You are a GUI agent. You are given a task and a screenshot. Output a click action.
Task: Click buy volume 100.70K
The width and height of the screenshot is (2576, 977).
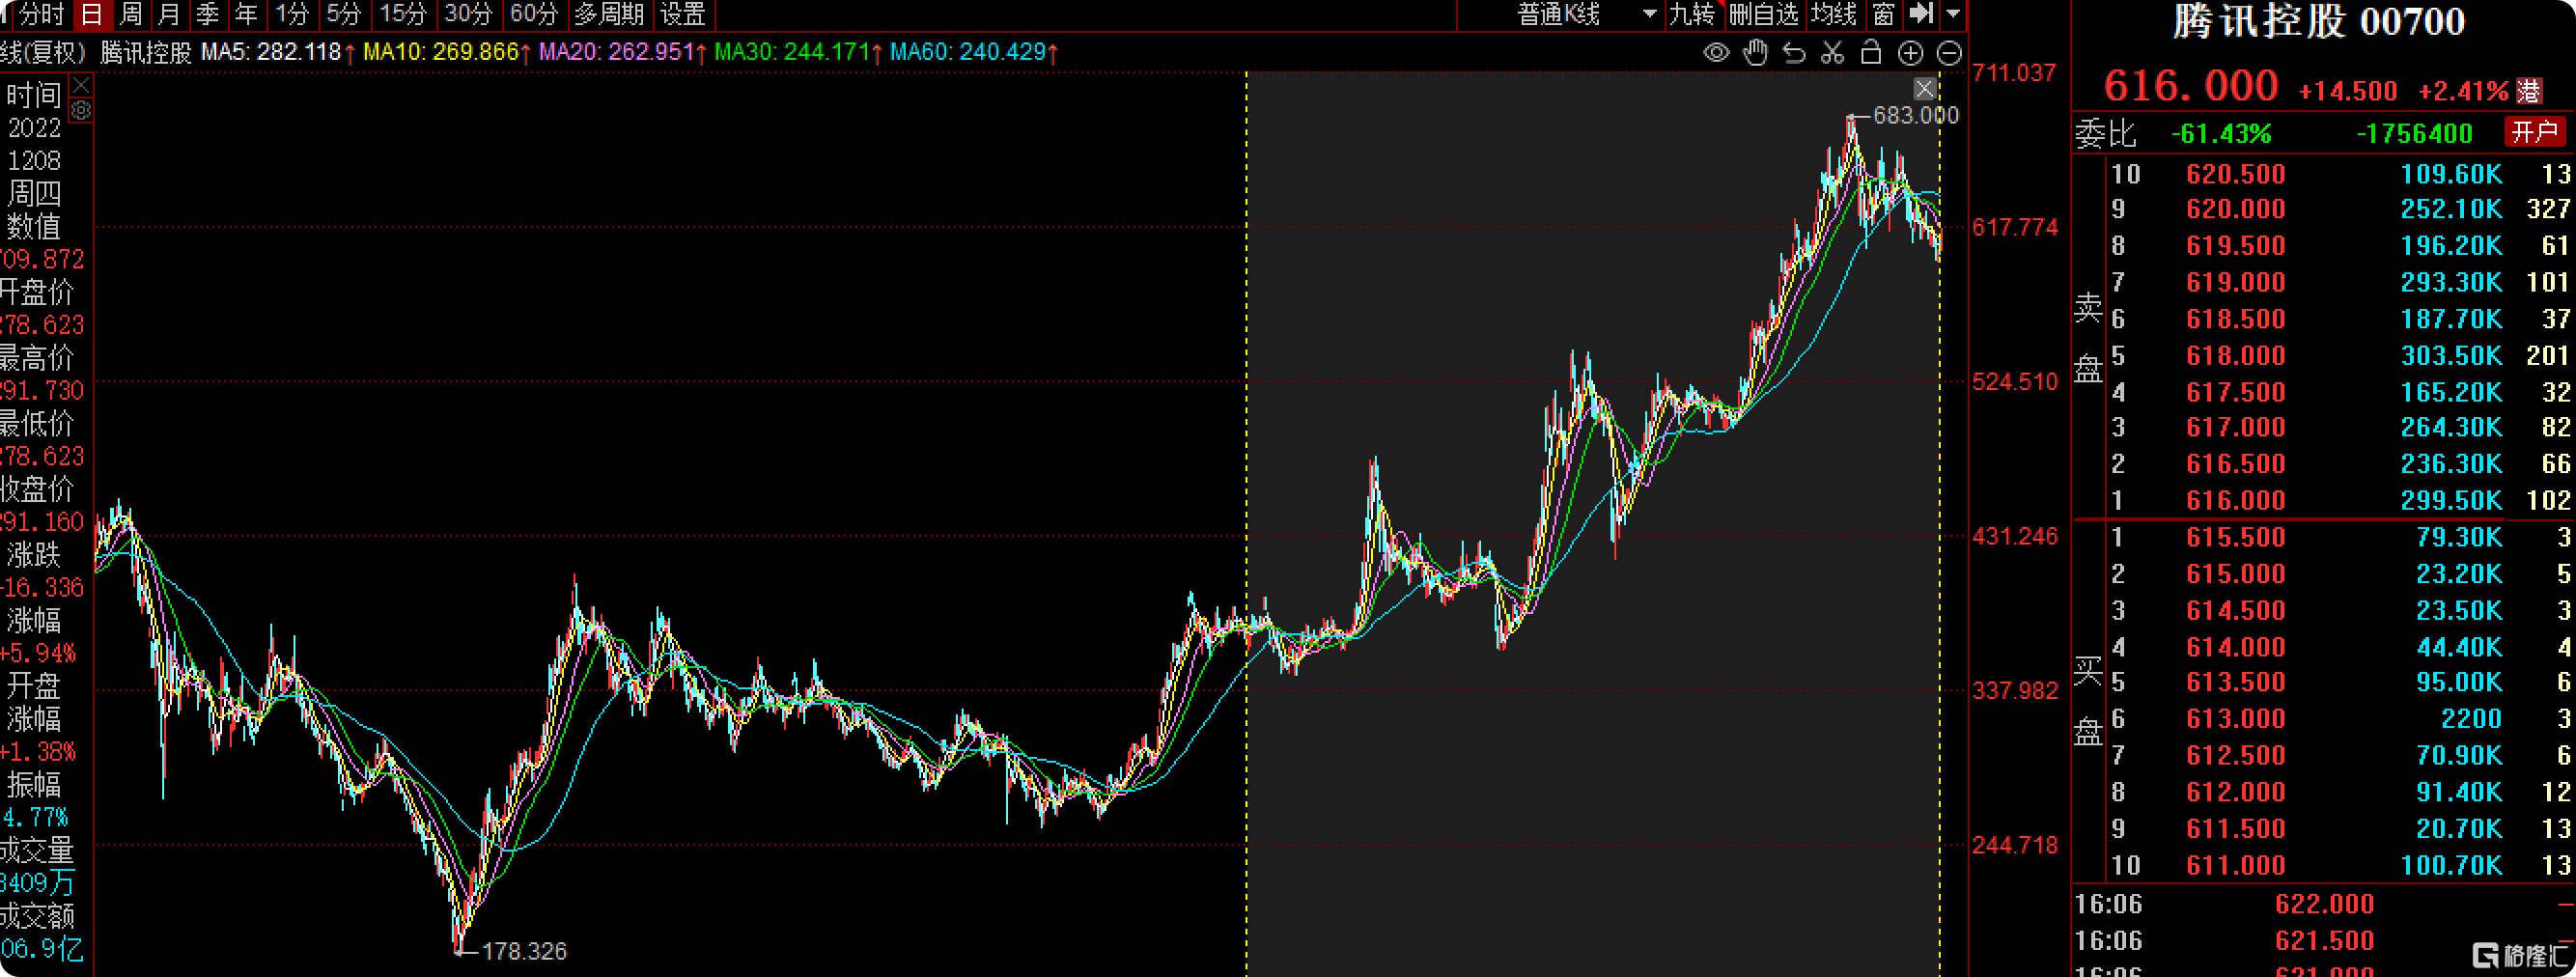click(x=2451, y=865)
